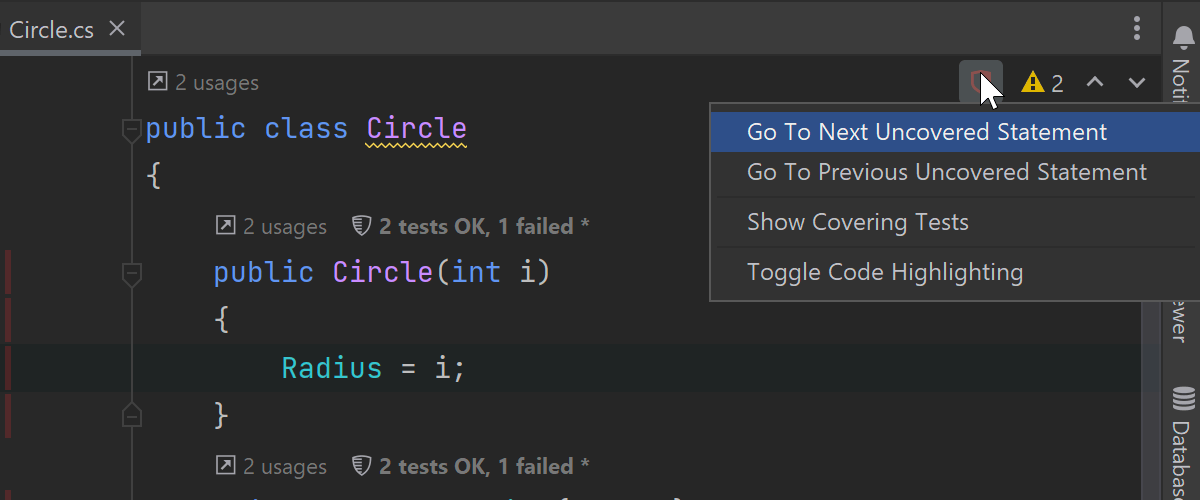
Task: Open the editor tabs three-dot options menu
Action: click(x=1137, y=28)
